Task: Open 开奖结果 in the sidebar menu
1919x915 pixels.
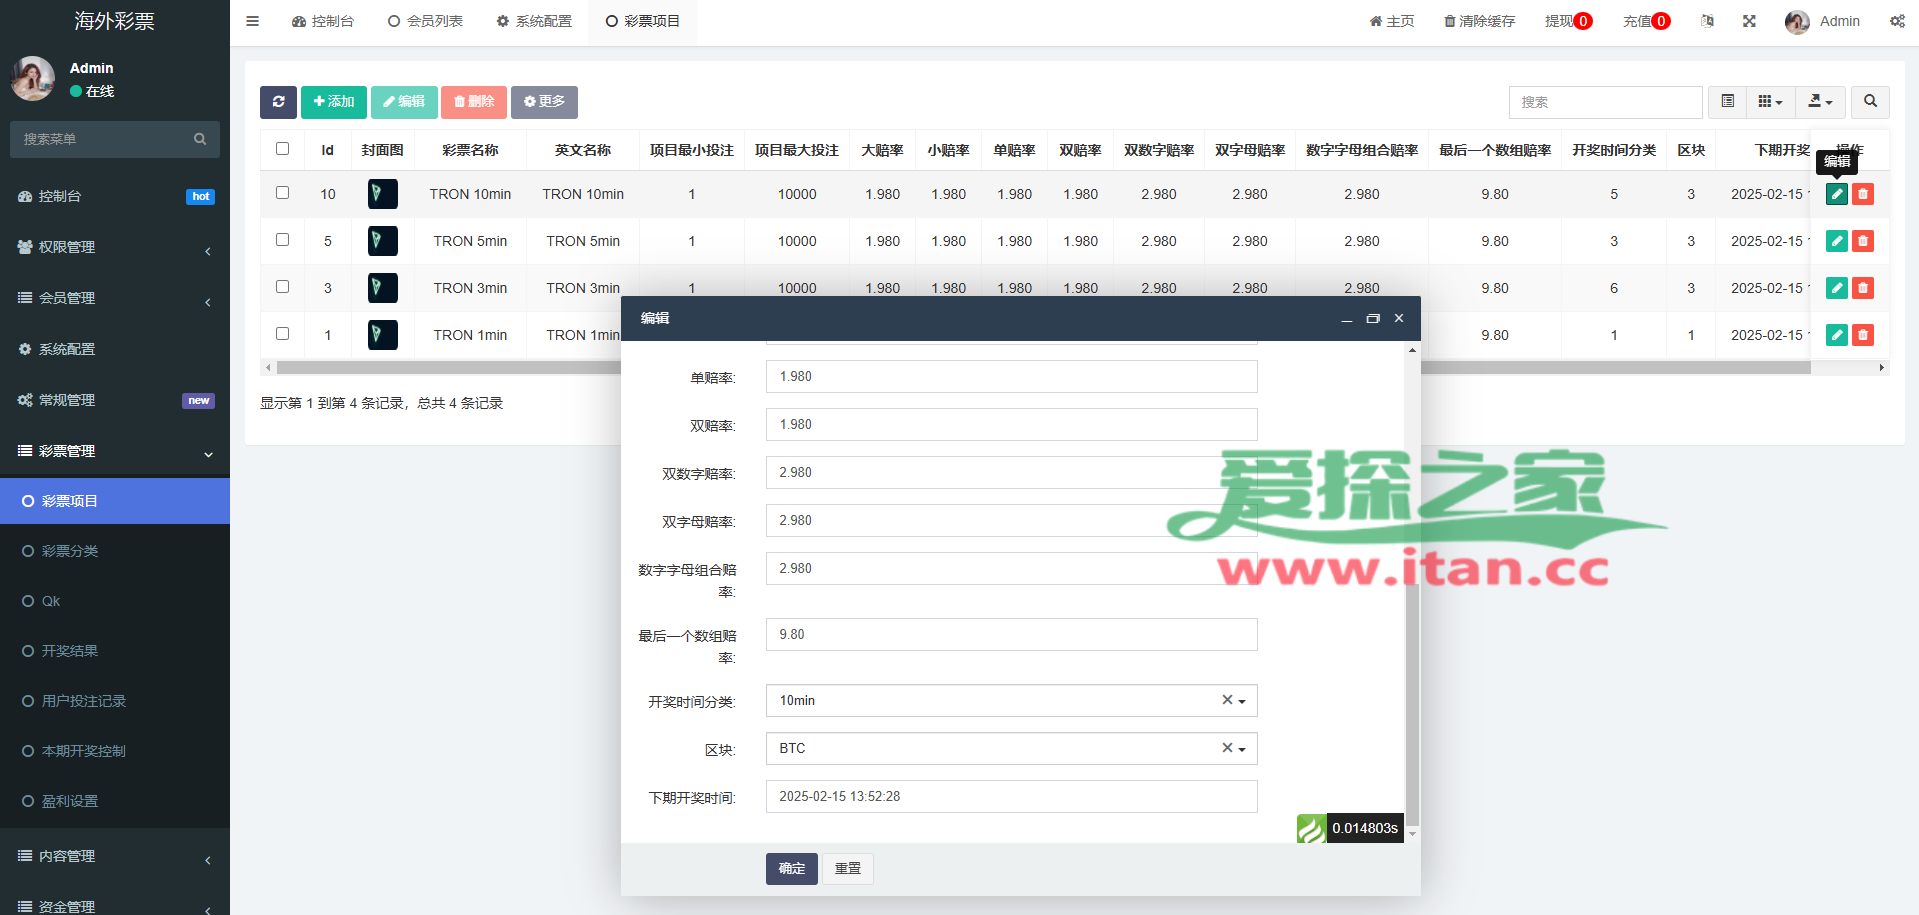Action: (70, 651)
